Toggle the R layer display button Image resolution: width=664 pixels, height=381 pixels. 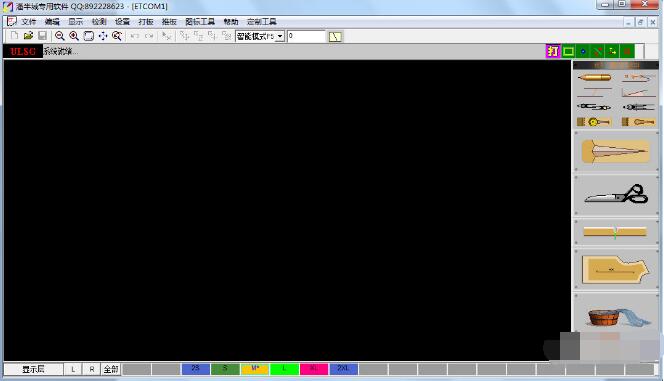tap(91, 369)
